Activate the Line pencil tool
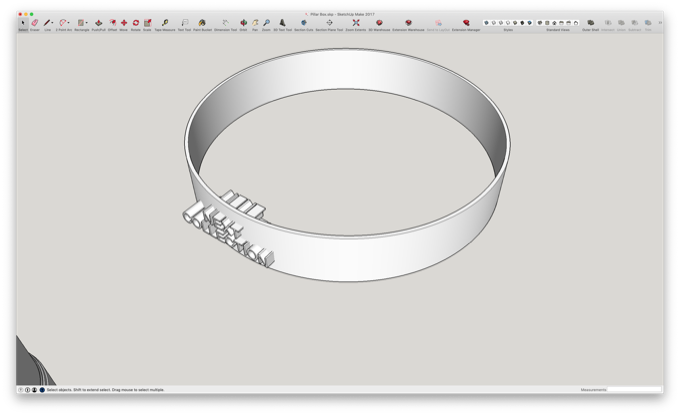The width and height of the screenshot is (680, 415). point(47,23)
